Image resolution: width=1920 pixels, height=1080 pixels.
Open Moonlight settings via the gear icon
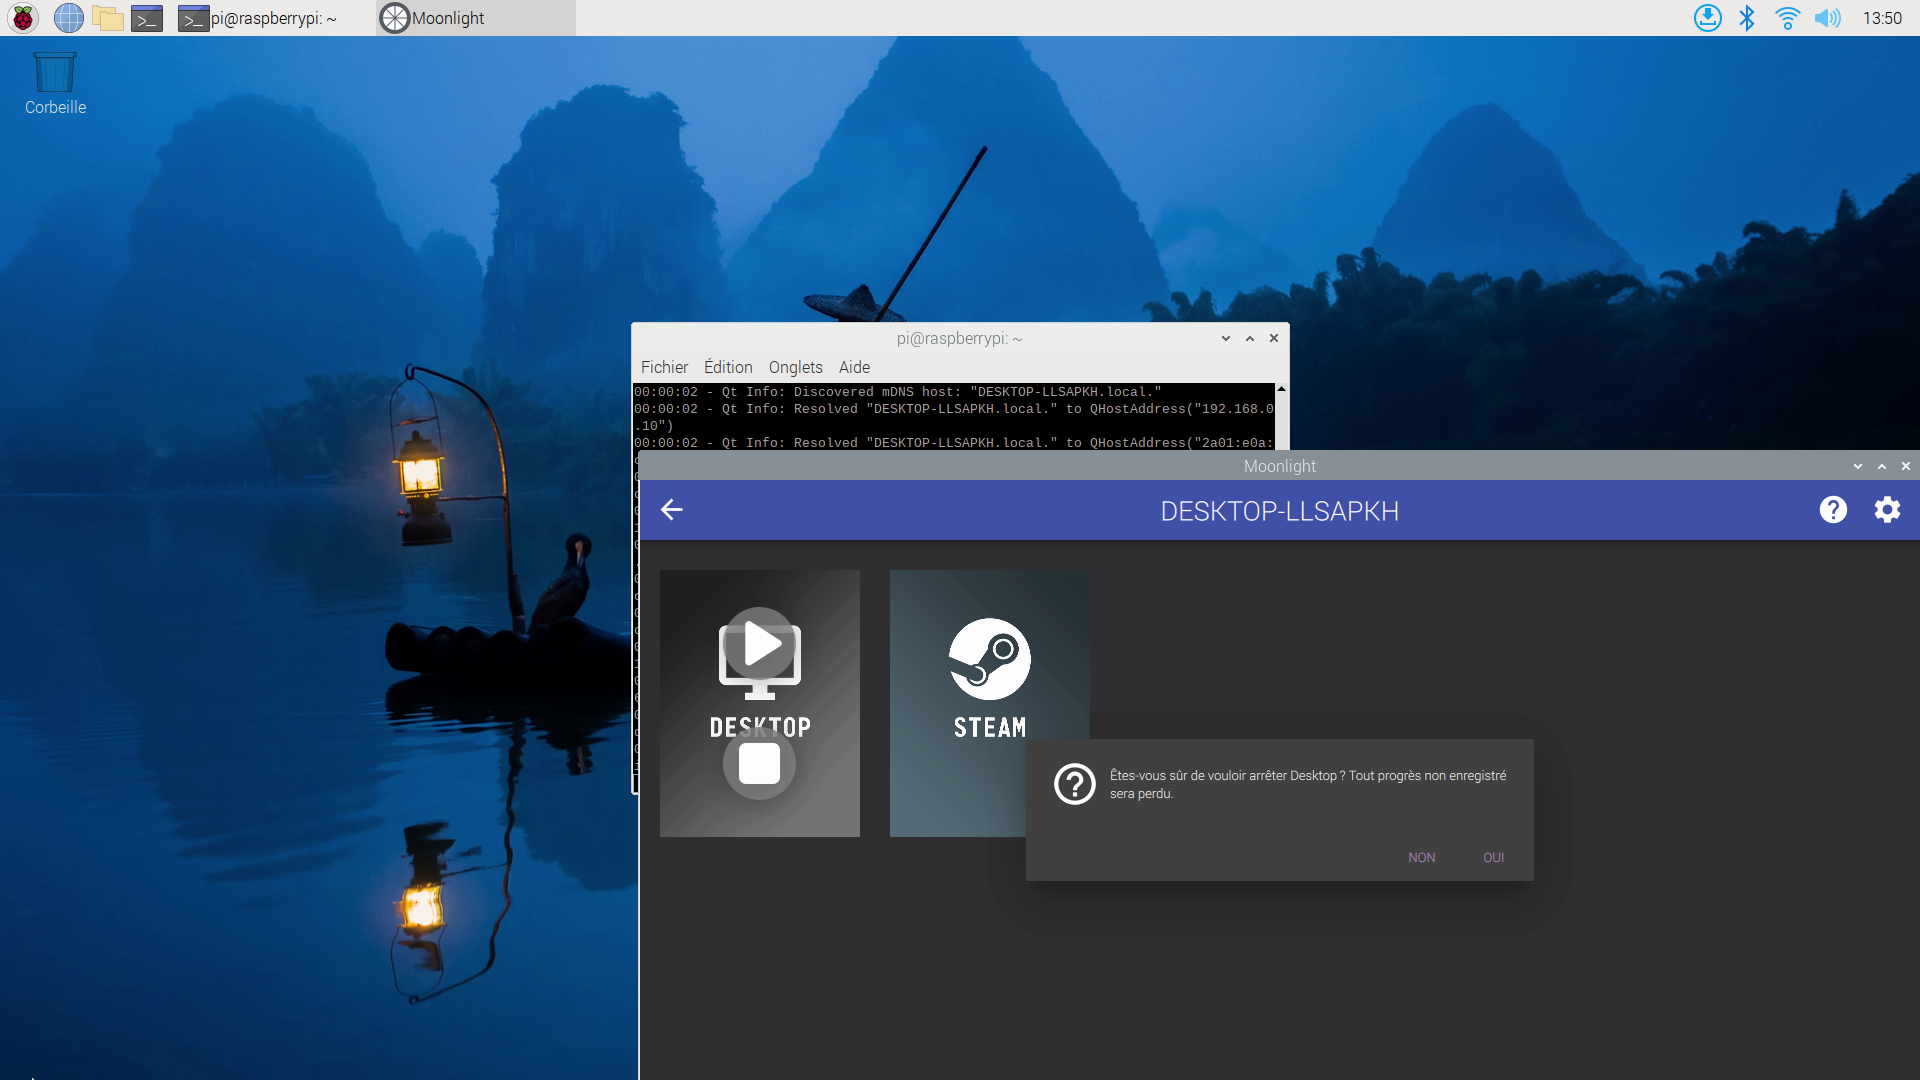(x=1887, y=510)
